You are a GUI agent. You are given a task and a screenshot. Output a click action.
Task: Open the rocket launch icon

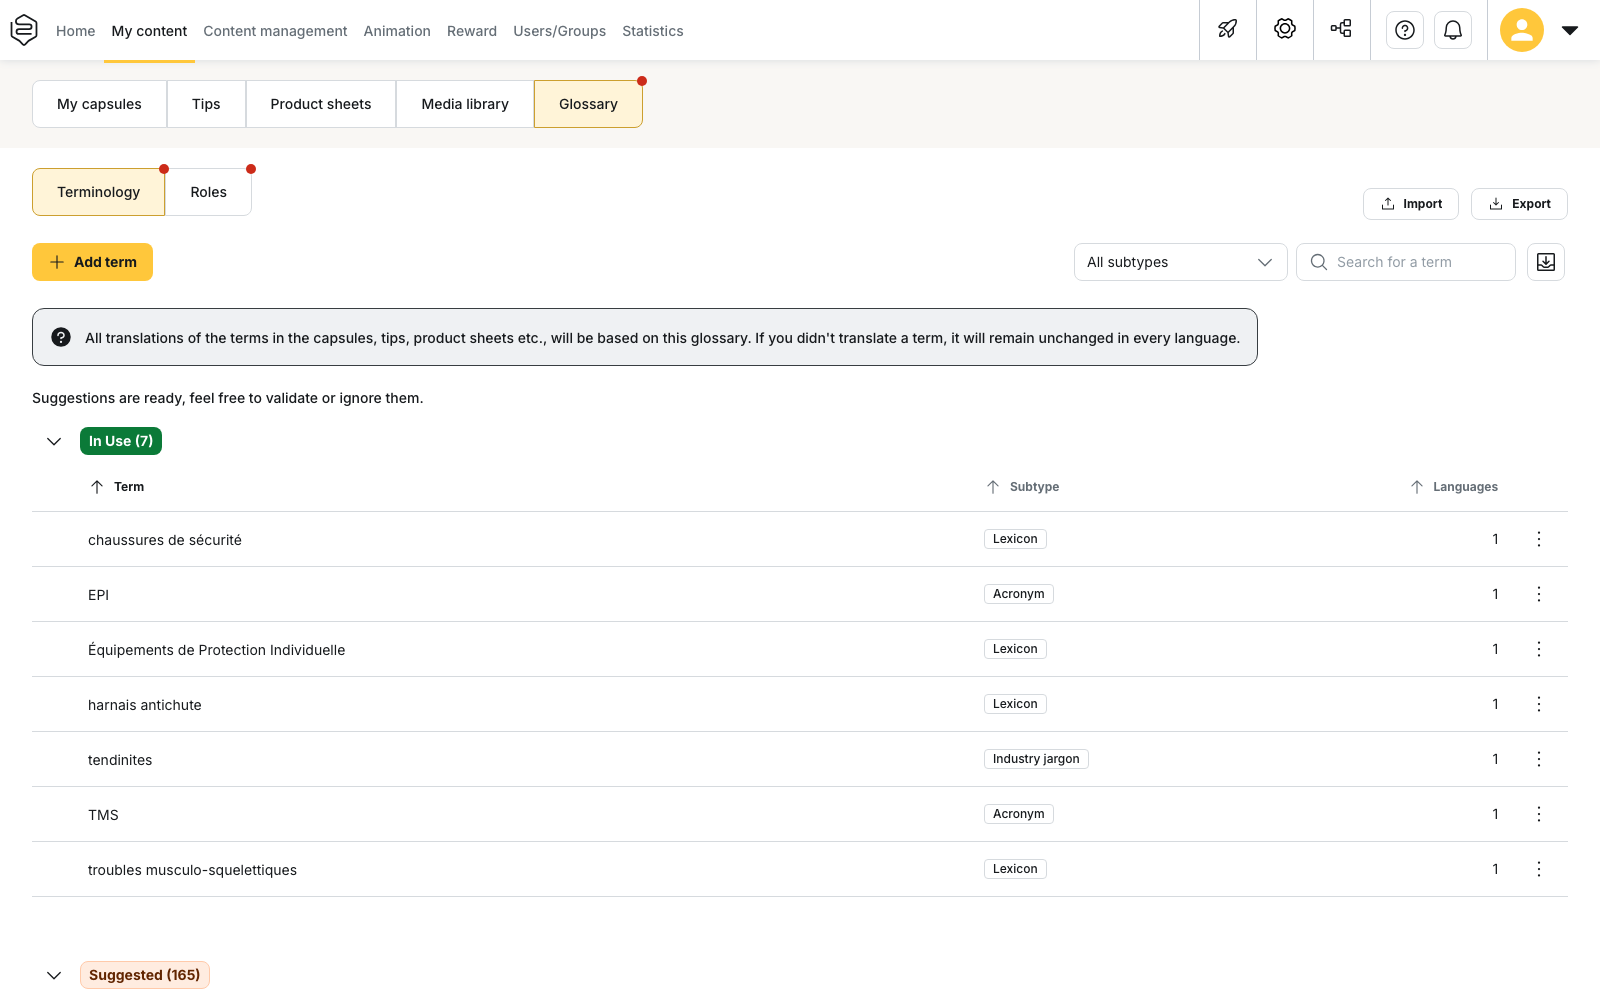point(1228,30)
